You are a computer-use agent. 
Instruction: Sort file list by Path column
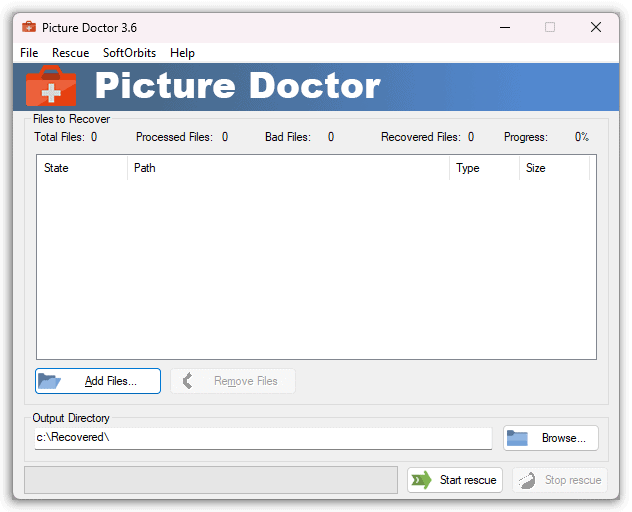coord(289,168)
